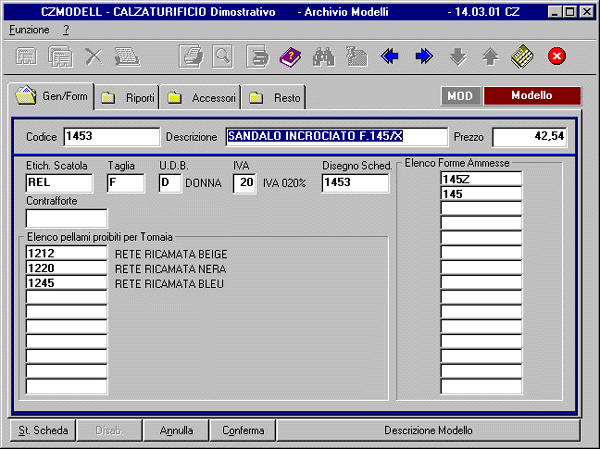Click the Descrizione Modello status bar

click(428, 430)
